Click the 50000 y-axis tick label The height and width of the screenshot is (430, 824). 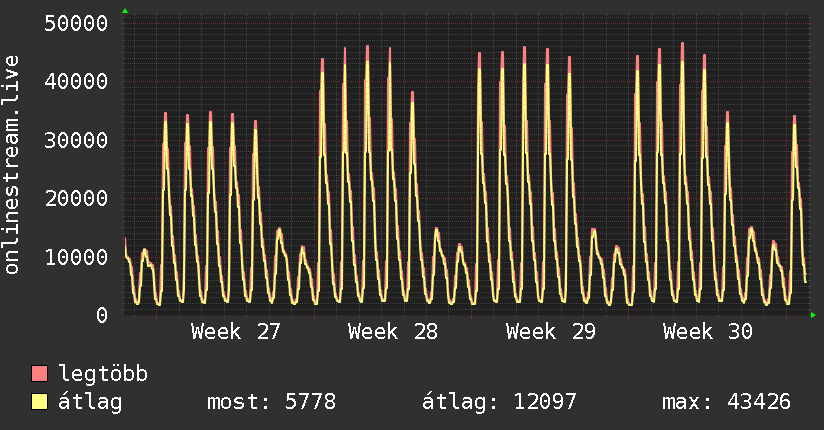point(76,23)
